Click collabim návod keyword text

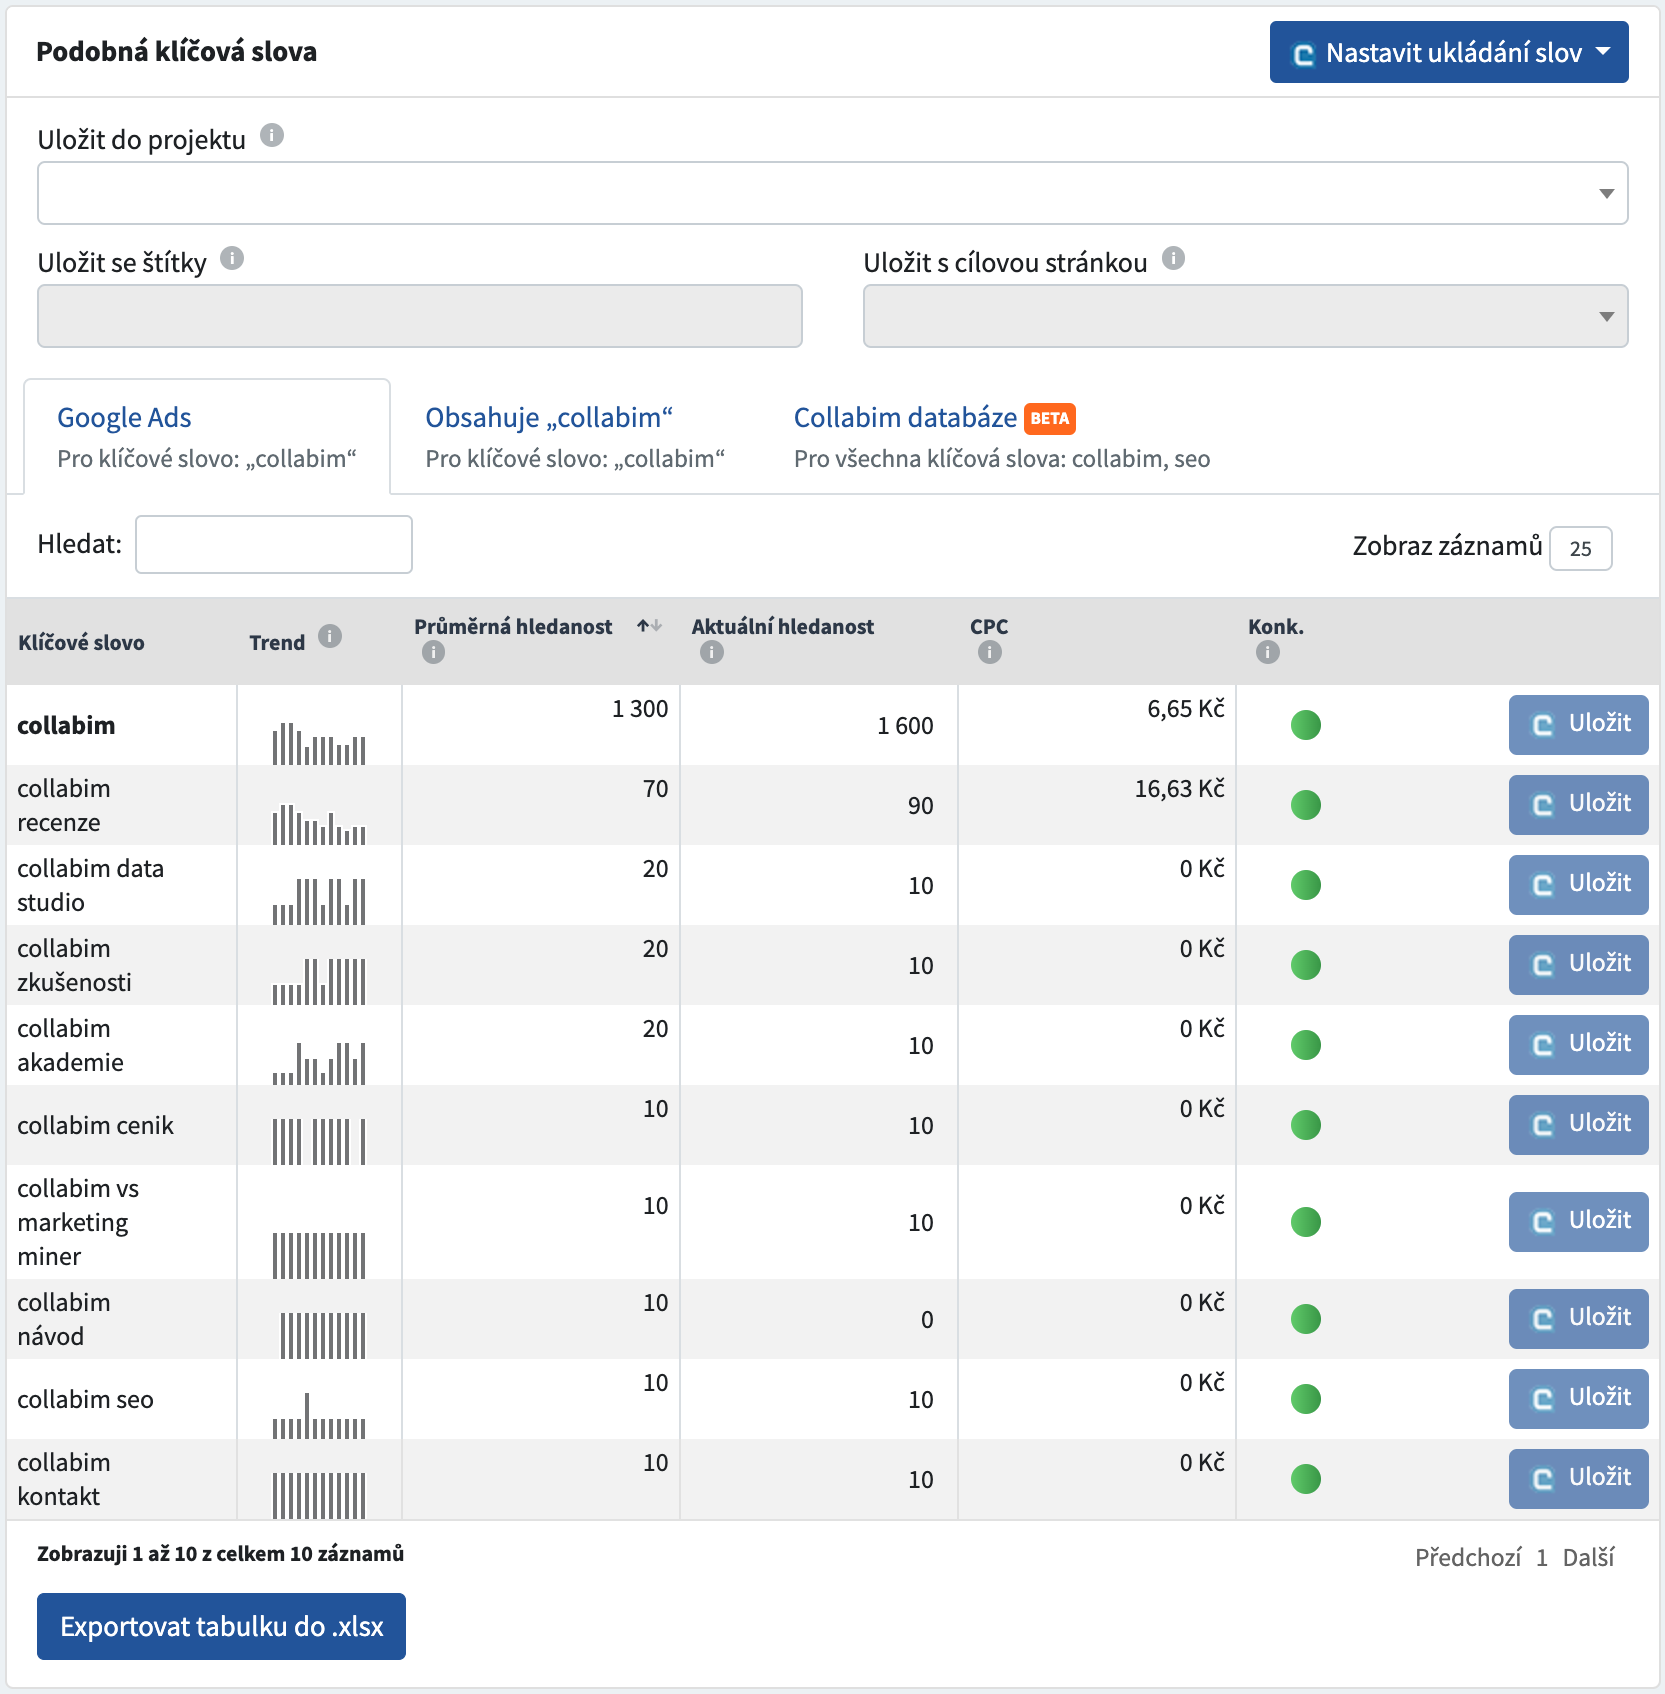pos(64,1319)
